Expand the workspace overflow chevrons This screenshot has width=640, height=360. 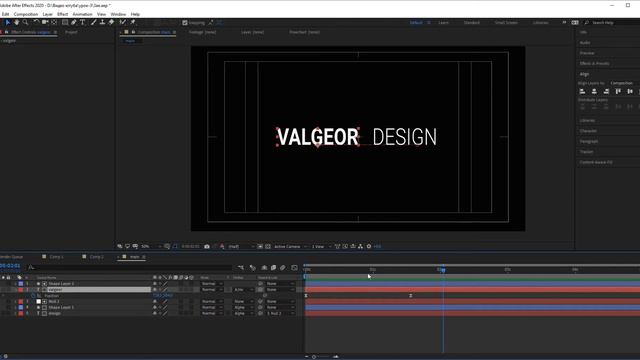pos(564,23)
